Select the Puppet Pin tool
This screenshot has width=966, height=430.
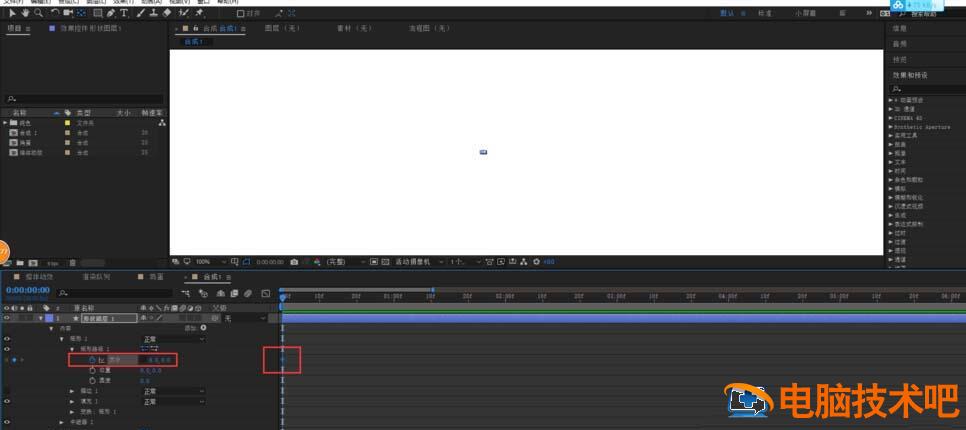click(x=200, y=13)
